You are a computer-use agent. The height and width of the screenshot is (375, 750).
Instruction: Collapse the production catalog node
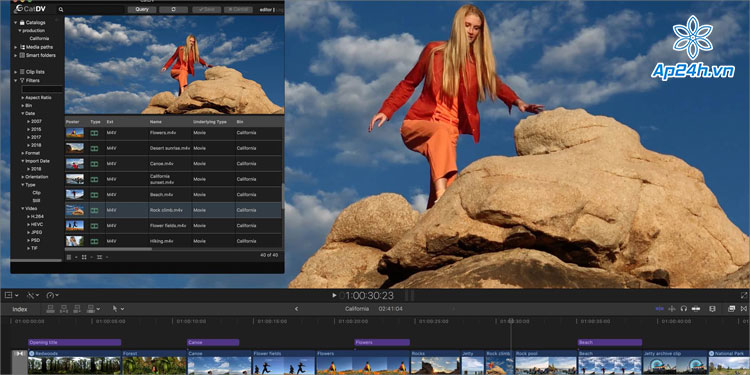[20, 30]
